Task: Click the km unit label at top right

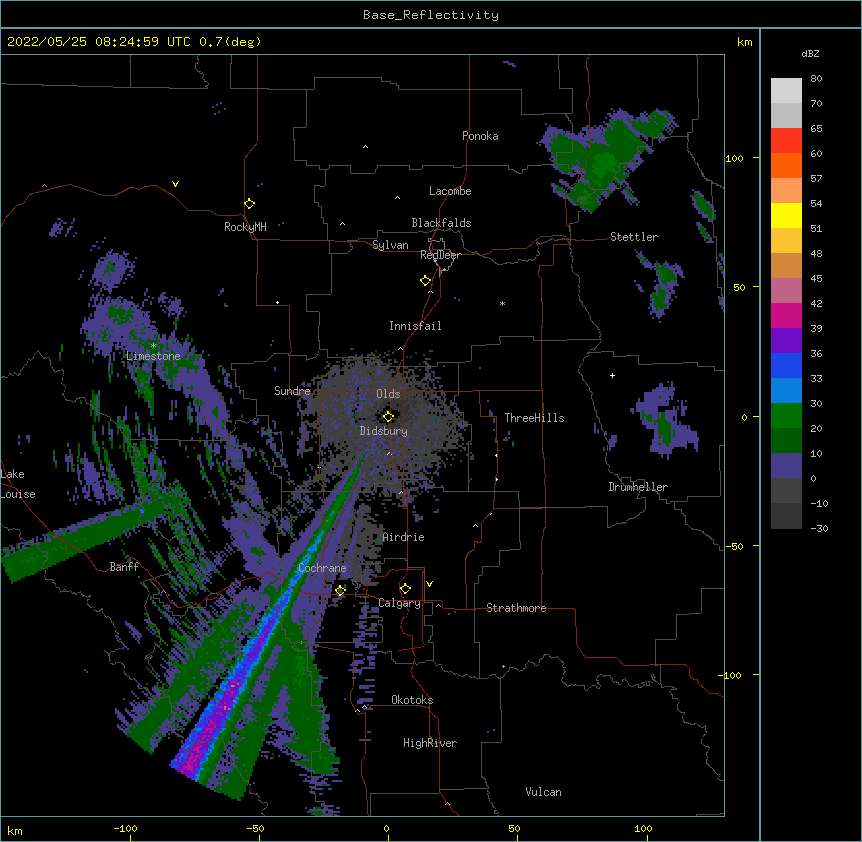Action: tap(745, 42)
